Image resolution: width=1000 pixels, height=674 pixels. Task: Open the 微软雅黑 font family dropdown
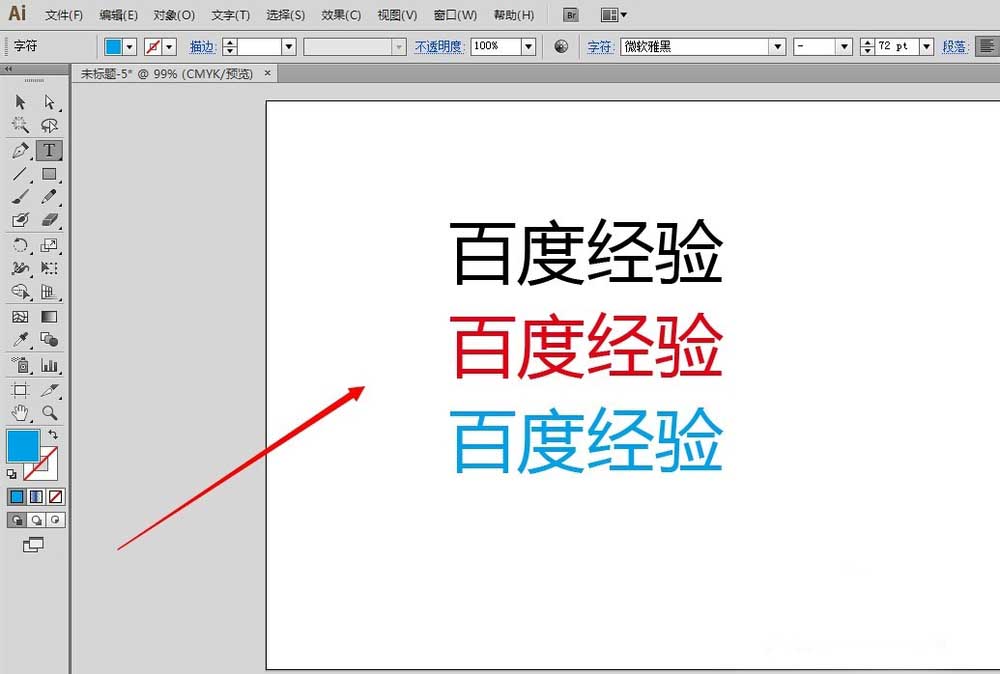click(777, 47)
